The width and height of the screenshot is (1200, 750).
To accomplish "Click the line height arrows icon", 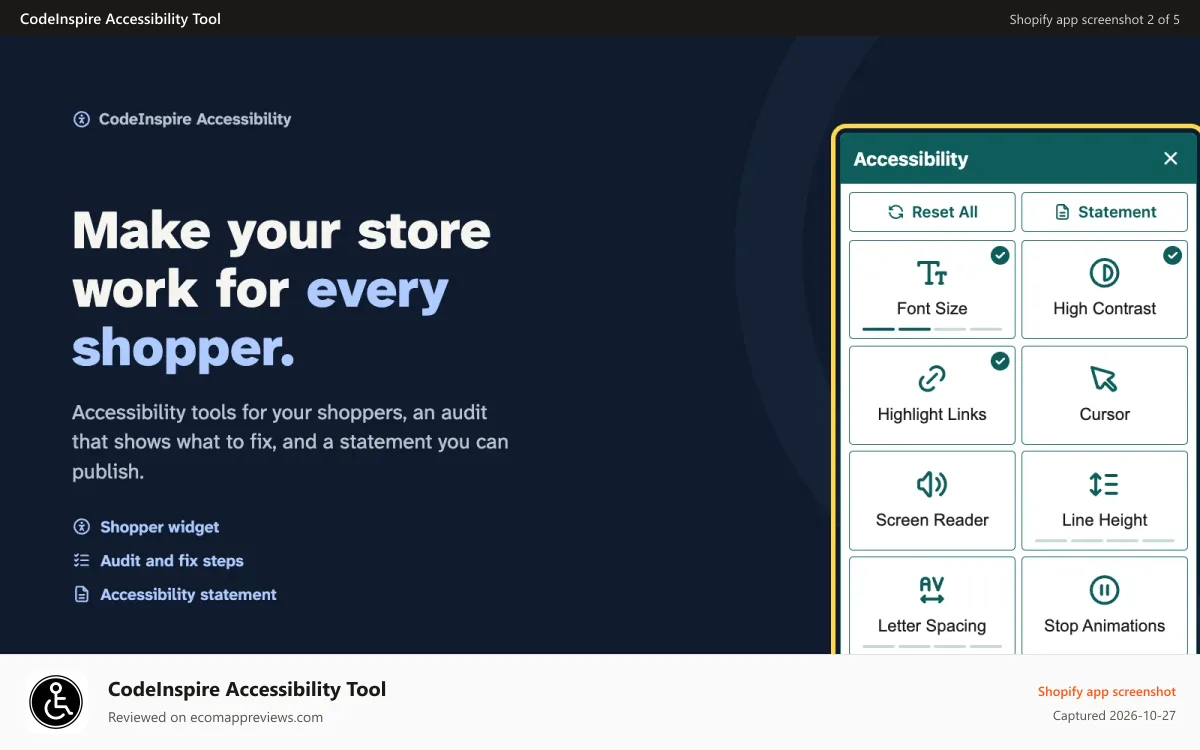I will [1104, 484].
